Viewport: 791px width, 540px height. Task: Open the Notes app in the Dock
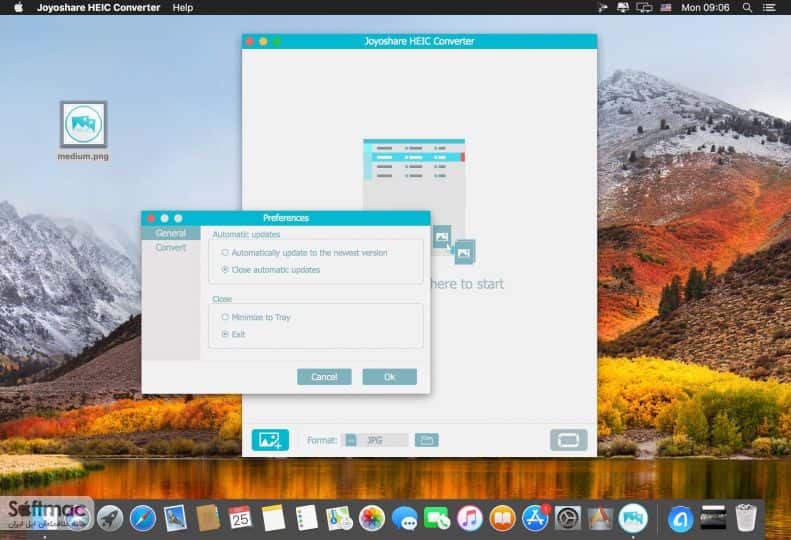[273, 518]
